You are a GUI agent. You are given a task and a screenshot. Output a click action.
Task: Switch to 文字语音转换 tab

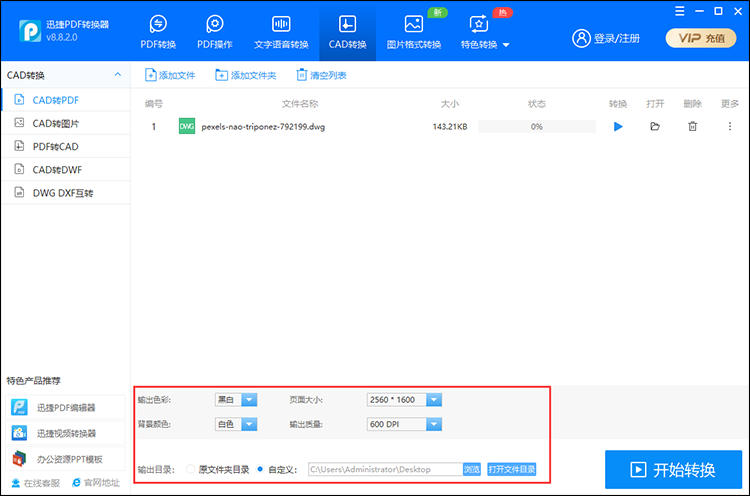click(x=281, y=32)
